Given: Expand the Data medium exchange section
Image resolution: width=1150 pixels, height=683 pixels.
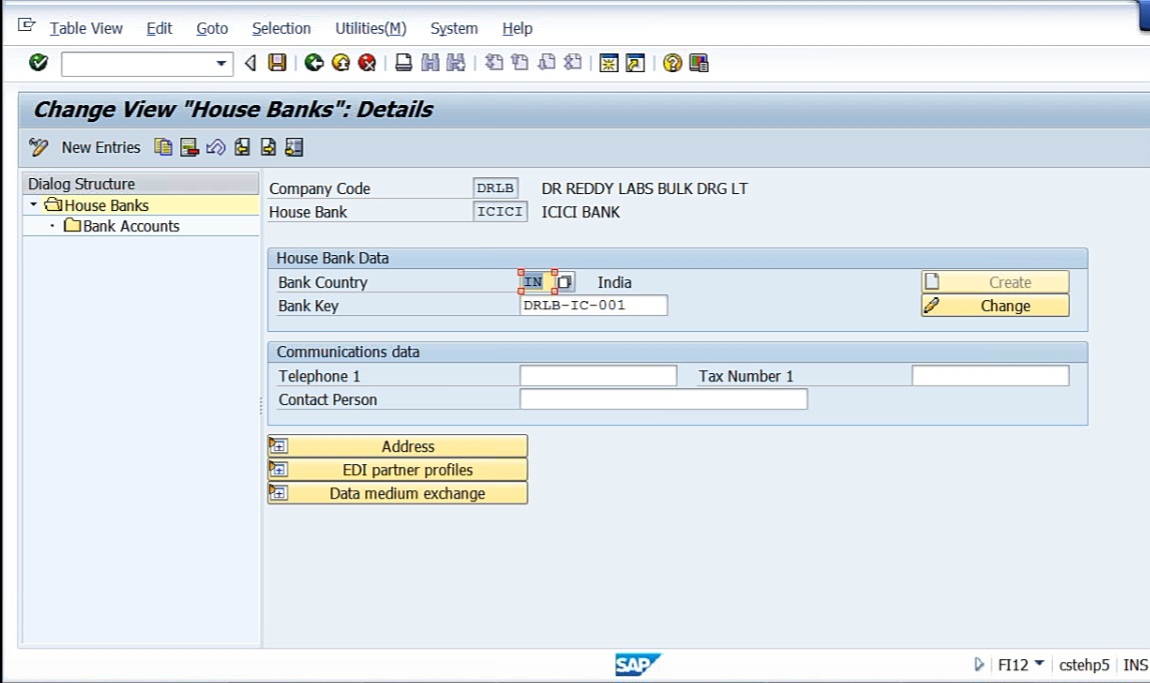Looking at the screenshot, I should (398, 493).
